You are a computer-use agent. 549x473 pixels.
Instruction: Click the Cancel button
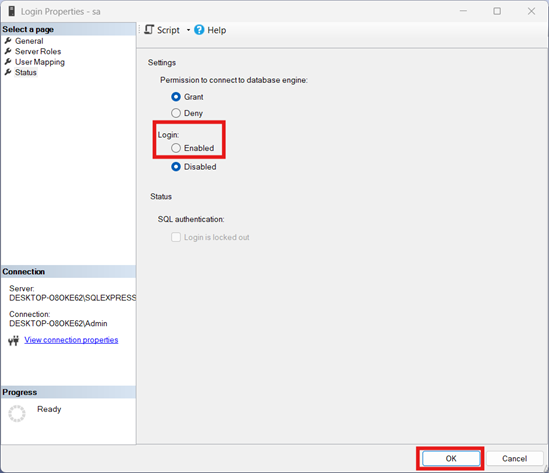pyautogui.click(x=514, y=458)
